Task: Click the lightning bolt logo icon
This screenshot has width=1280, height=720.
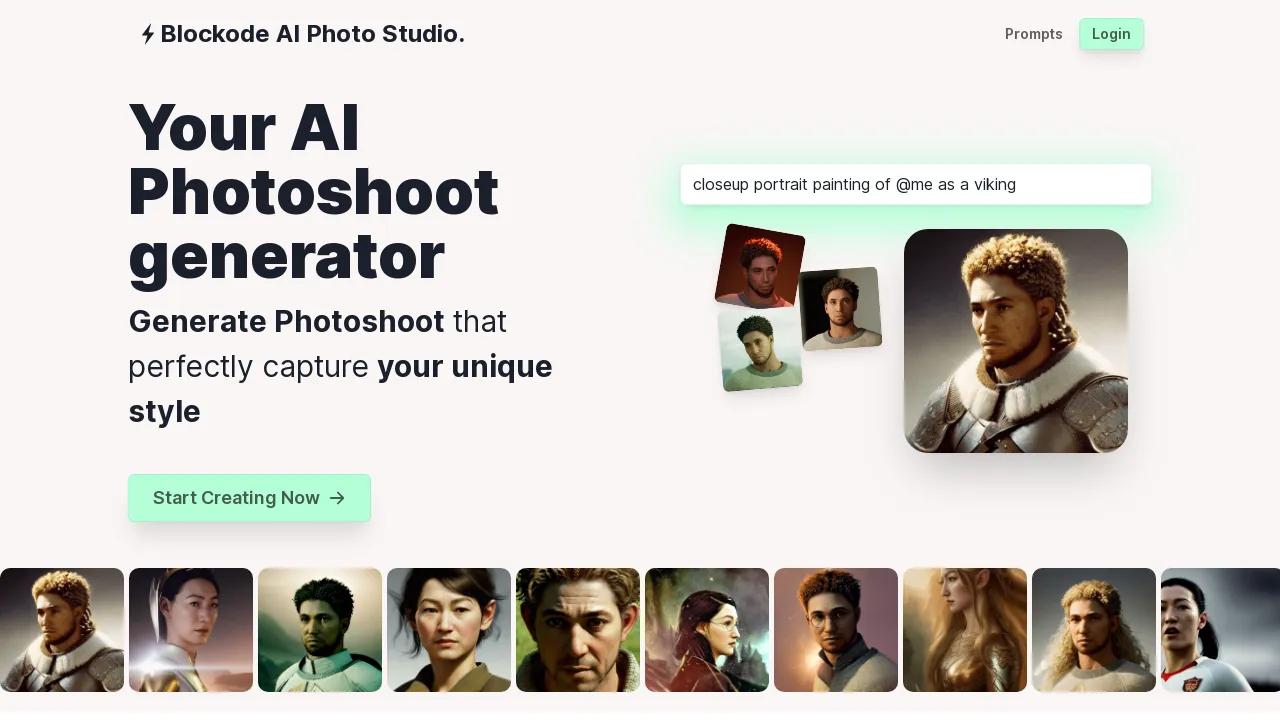Action: [x=147, y=34]
